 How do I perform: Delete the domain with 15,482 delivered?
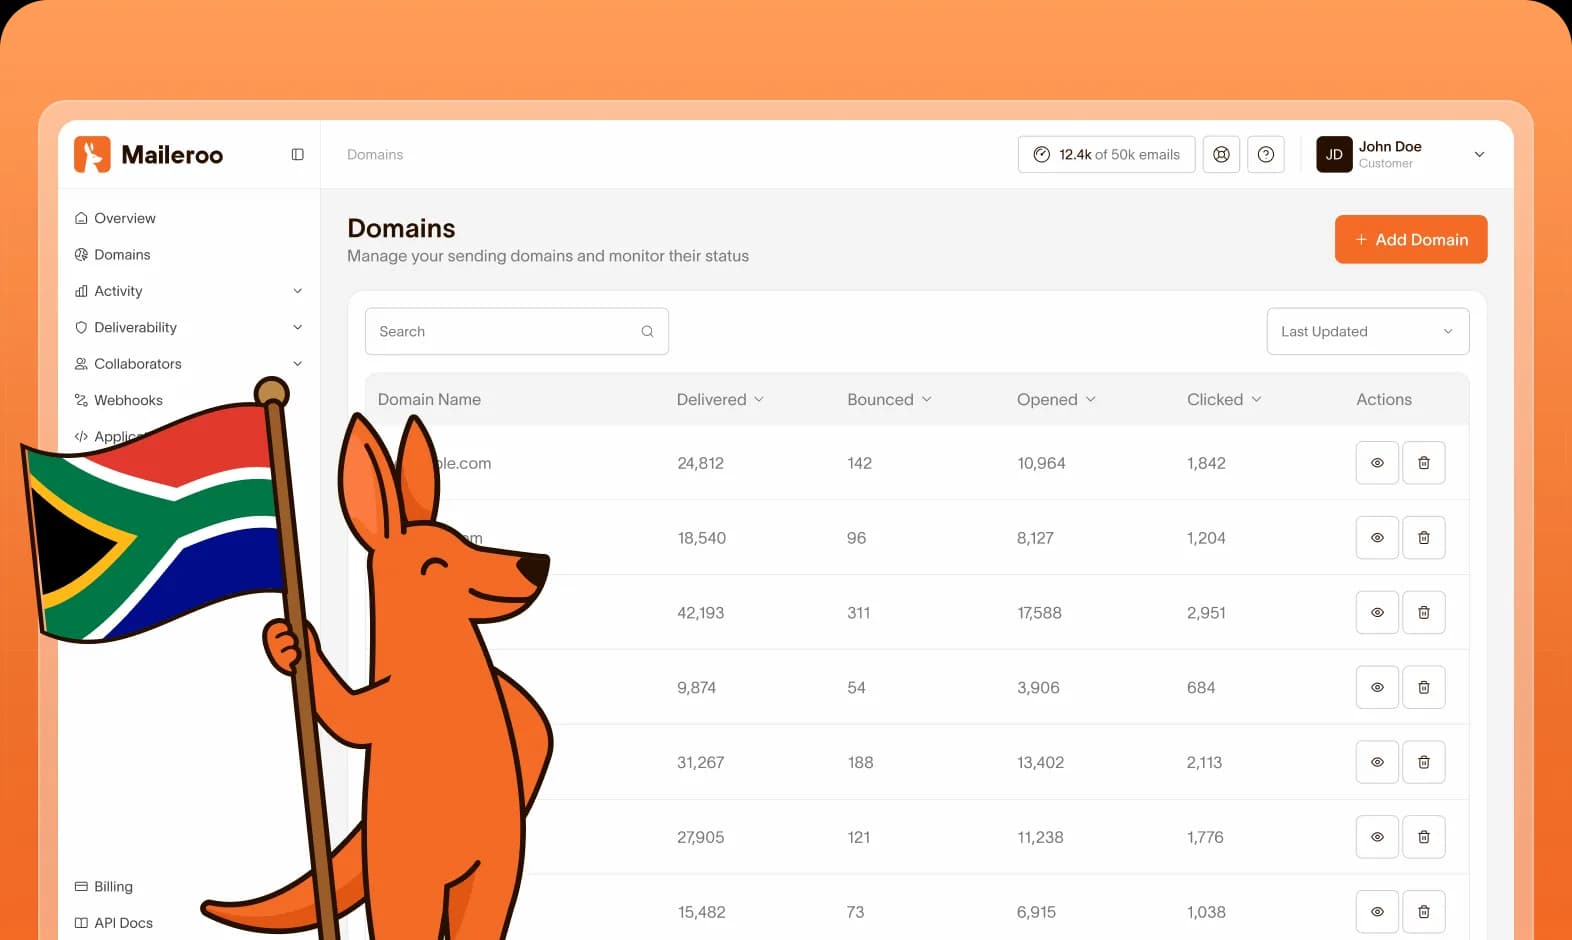1424,912
